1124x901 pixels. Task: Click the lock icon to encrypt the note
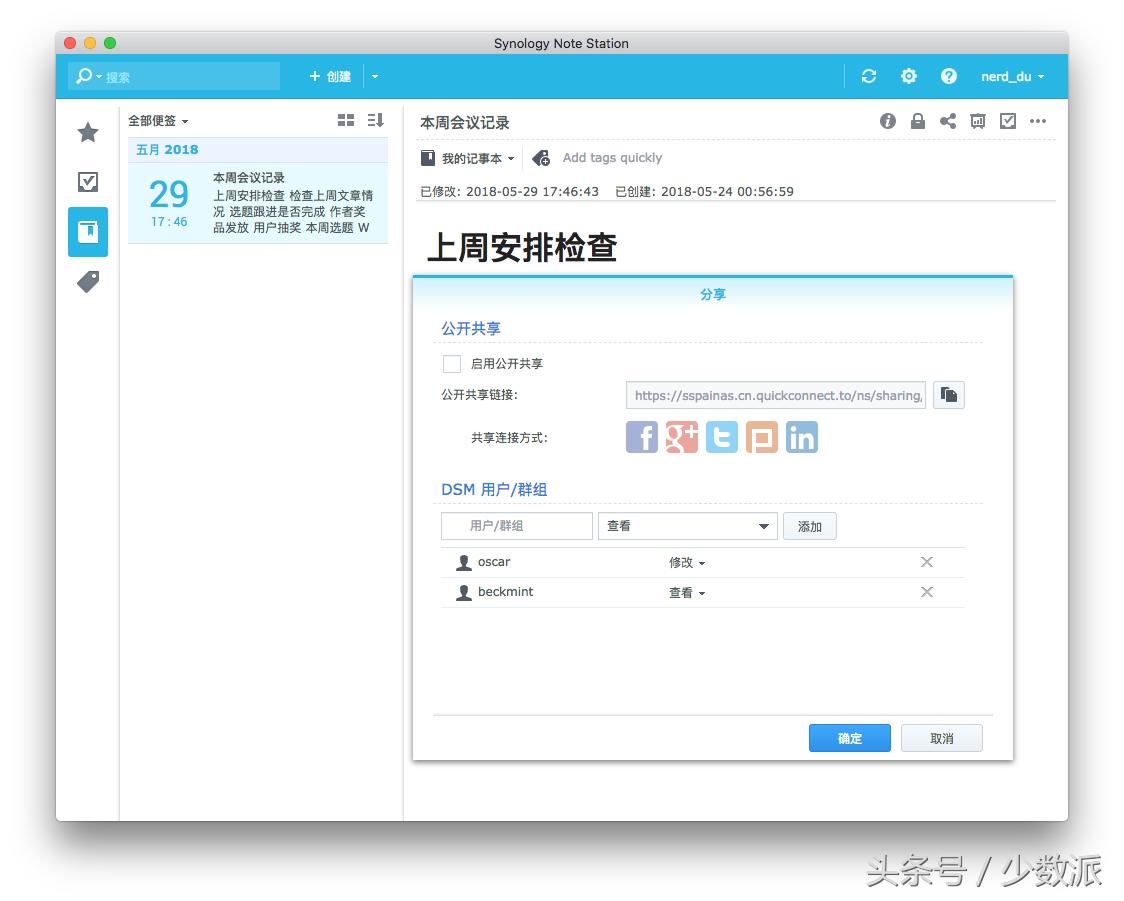pos(918,121)
